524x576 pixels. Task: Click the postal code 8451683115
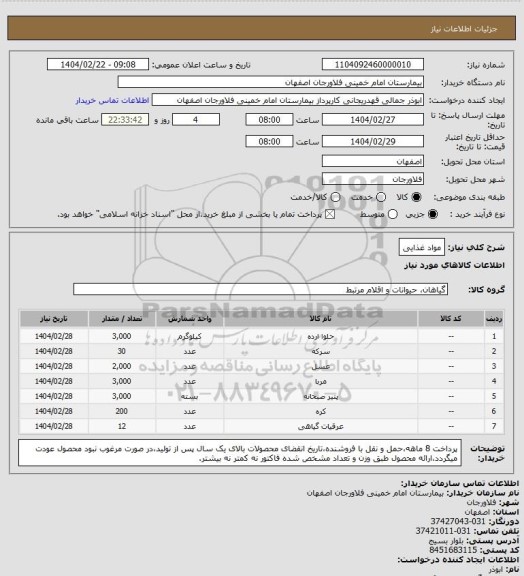coord(453,550)
